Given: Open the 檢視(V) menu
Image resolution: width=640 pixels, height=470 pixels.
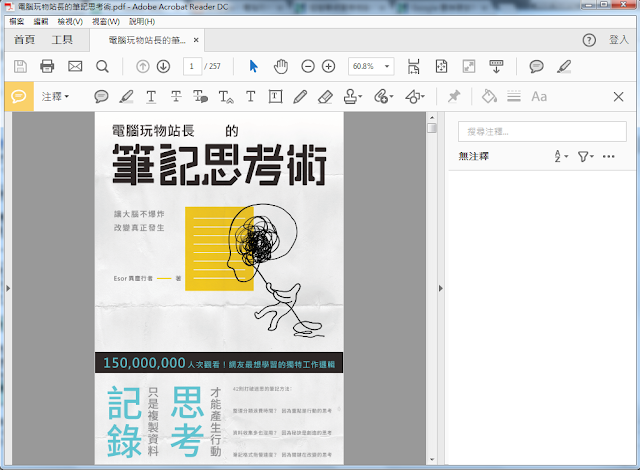Looking at the screenshot, I should (70, 21).
